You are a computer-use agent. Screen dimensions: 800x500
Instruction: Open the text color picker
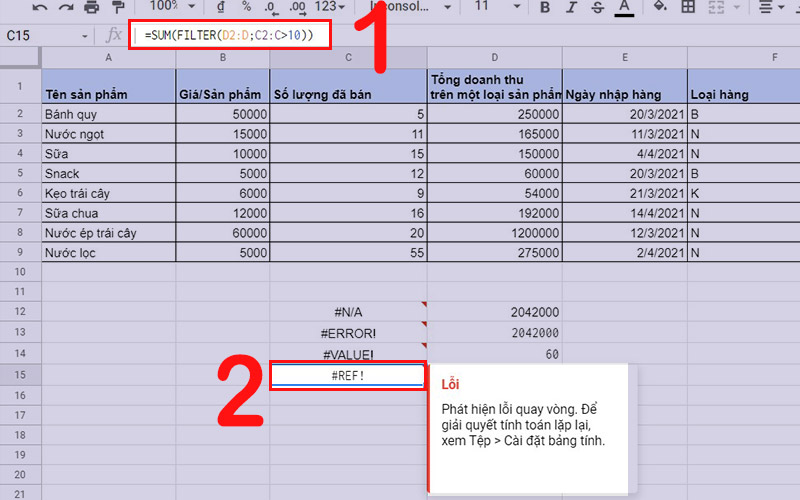pyautogui.click(x=624, y=7)
